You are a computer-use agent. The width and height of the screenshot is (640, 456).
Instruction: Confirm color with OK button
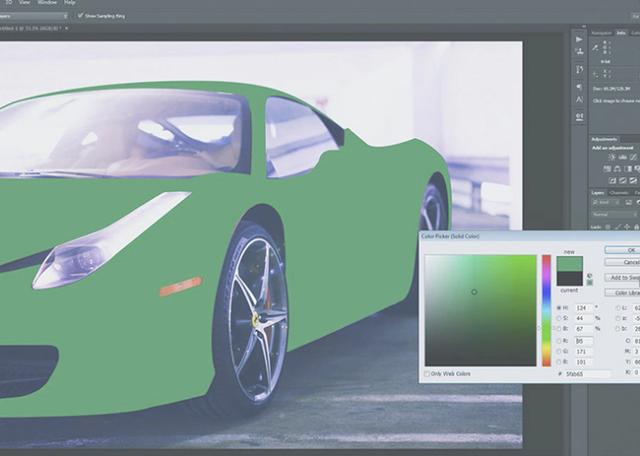622,250
